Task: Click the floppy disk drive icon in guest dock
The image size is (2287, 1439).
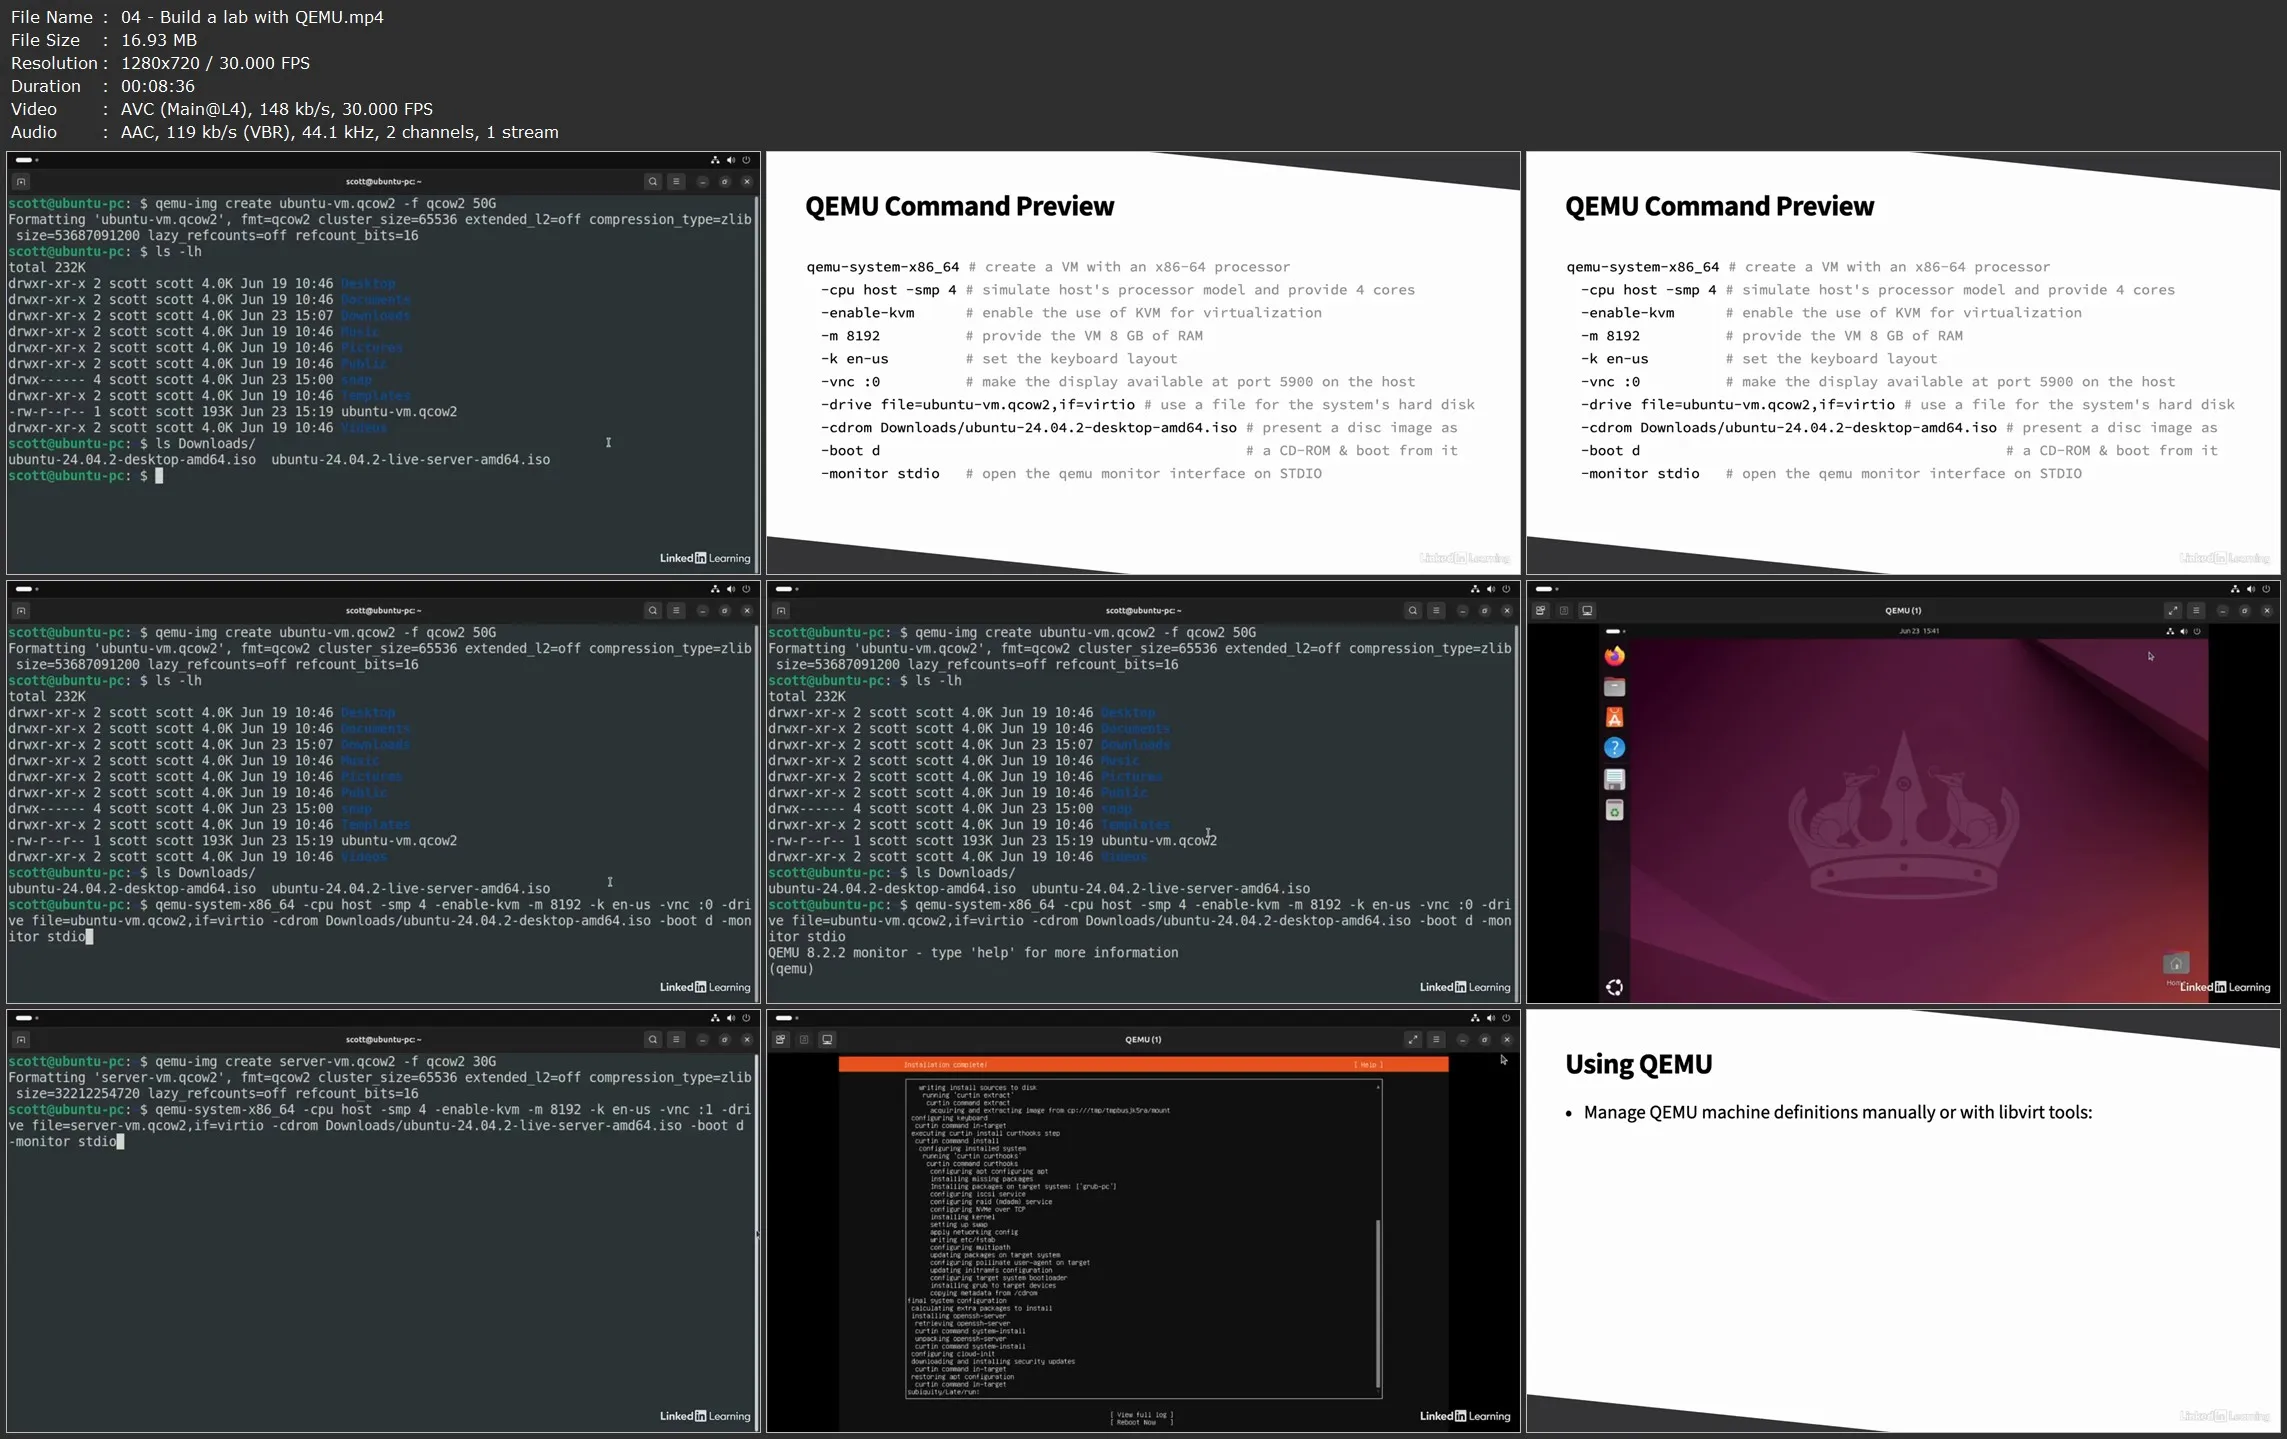Action: [1614, 779]
